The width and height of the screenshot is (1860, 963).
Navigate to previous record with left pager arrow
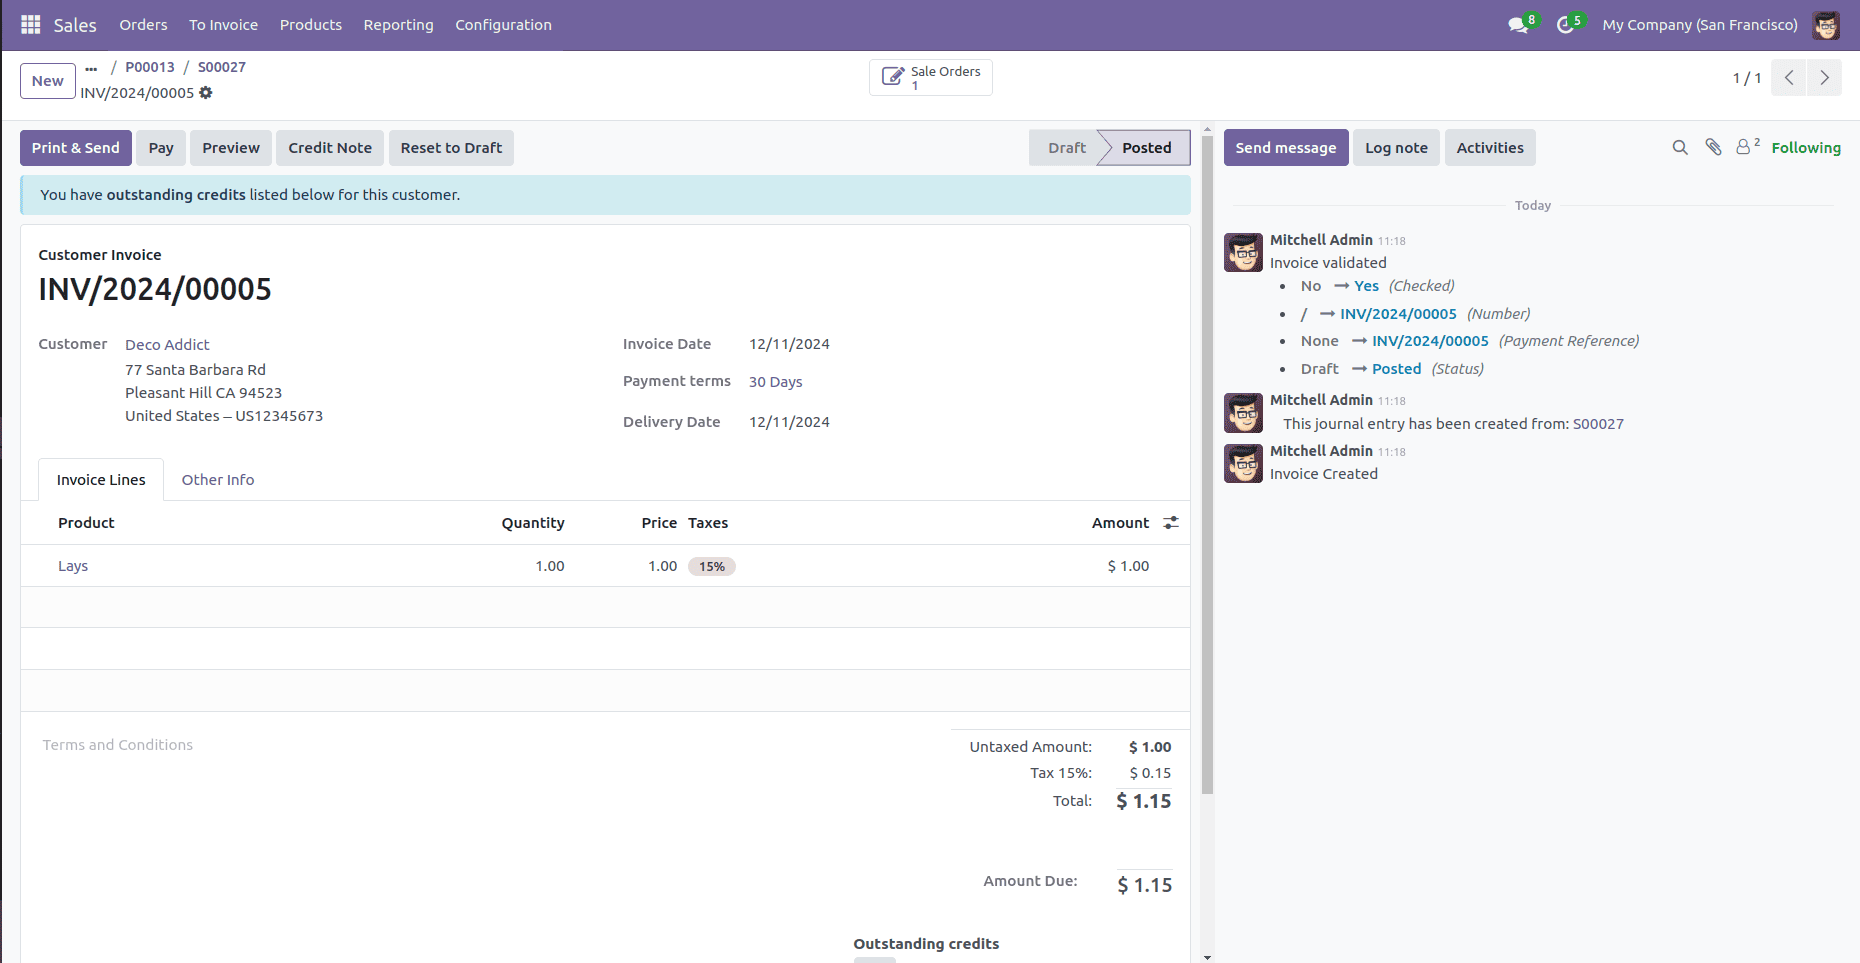pyautogui.click(x=1788, y=77)
